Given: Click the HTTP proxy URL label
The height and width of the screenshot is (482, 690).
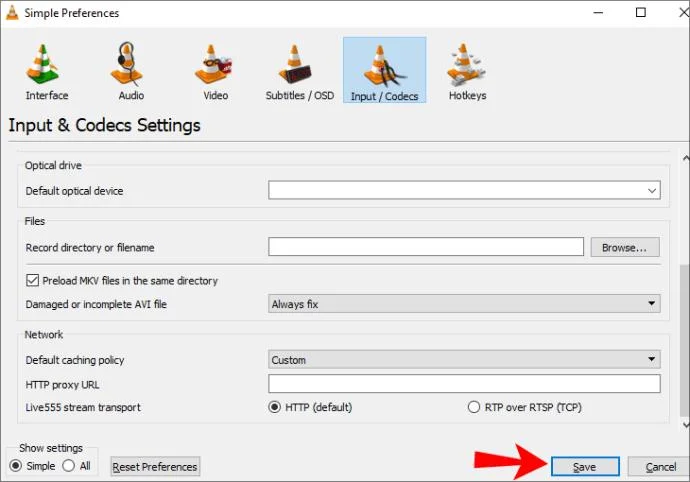Looking at the screenshot, I should point(62,385).
